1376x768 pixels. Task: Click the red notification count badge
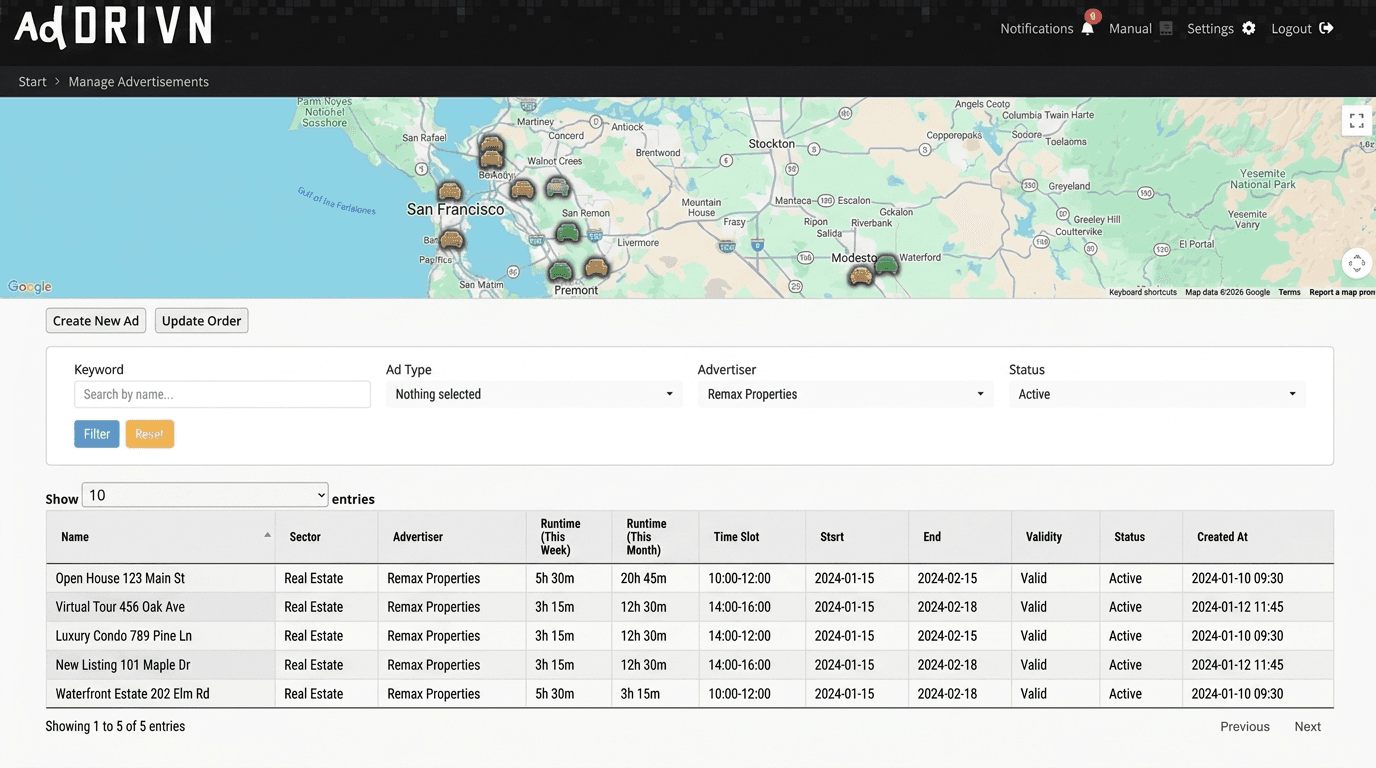1093,16
